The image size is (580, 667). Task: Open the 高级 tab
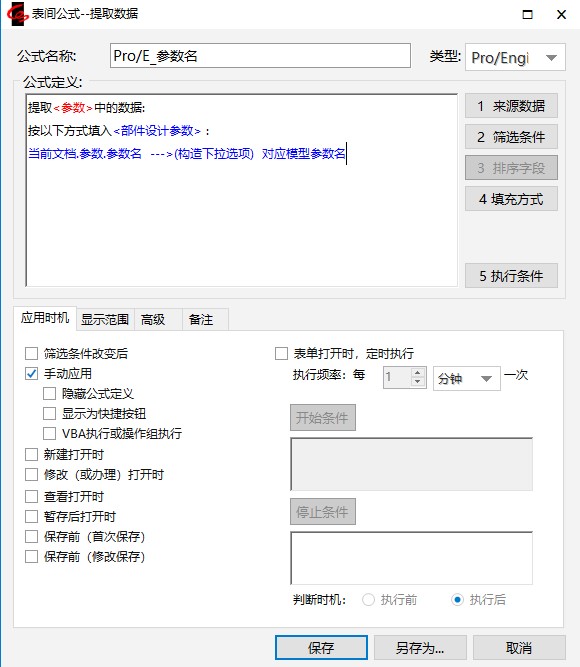click(153, 319)
